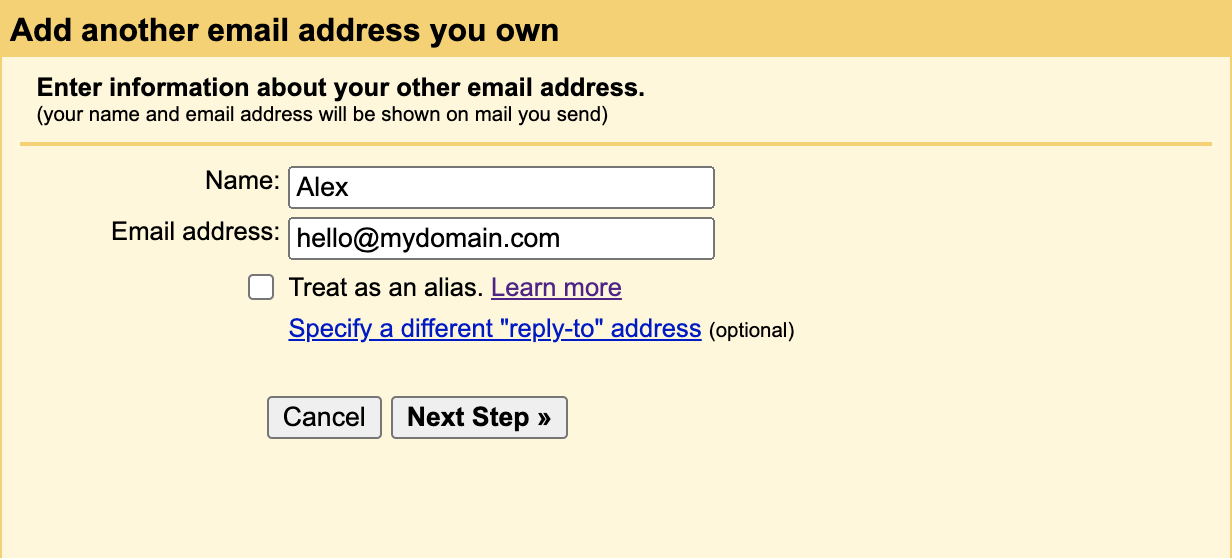Image resolution: width=1232 pixels, height=558 pixels.
Task: Place cursor in "hello@mydomain.com" text
Action: [428, 239]
